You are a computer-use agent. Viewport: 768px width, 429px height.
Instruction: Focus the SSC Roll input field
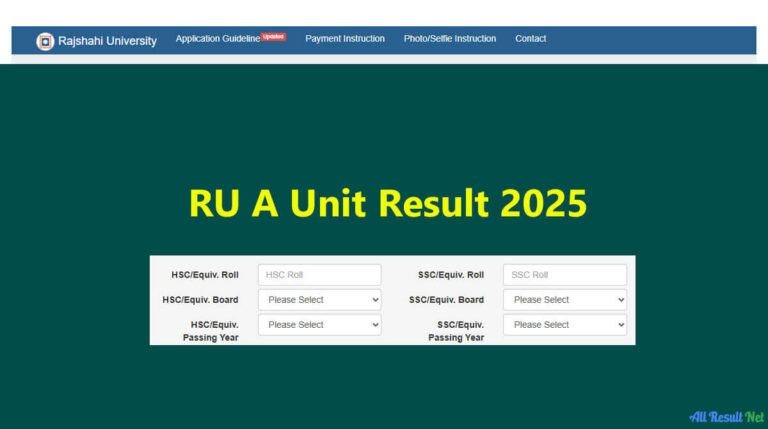pyautogui.click(x=565, y=275)
